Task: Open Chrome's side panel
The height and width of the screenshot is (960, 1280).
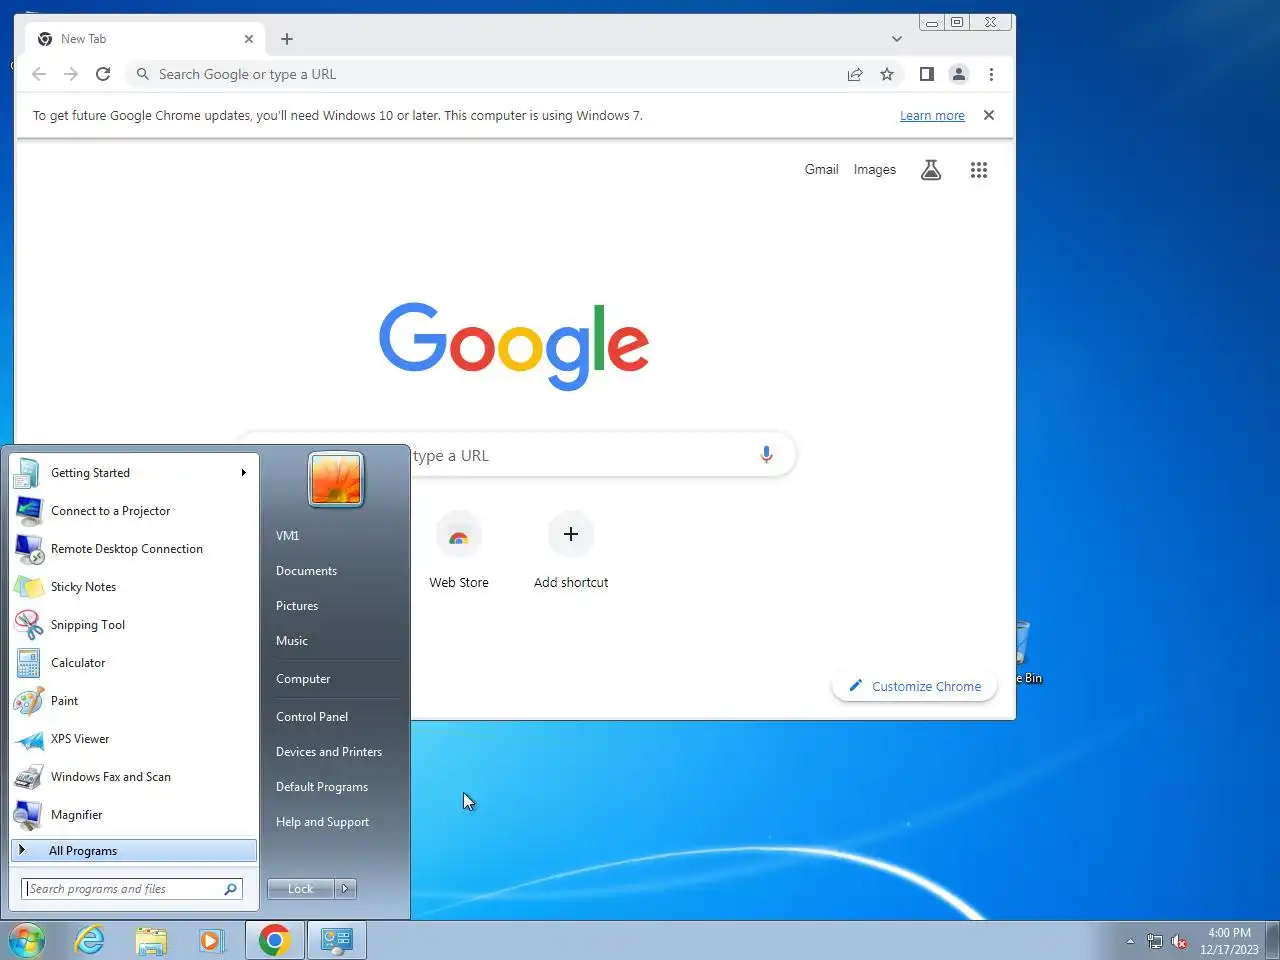Action: (x=927, y=74)
